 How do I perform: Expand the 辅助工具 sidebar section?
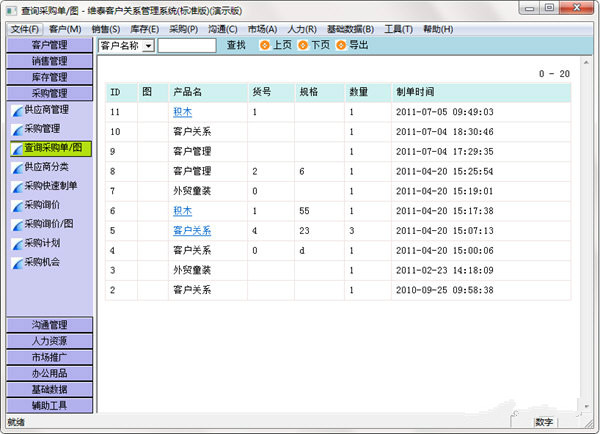(x=49, y=405)
